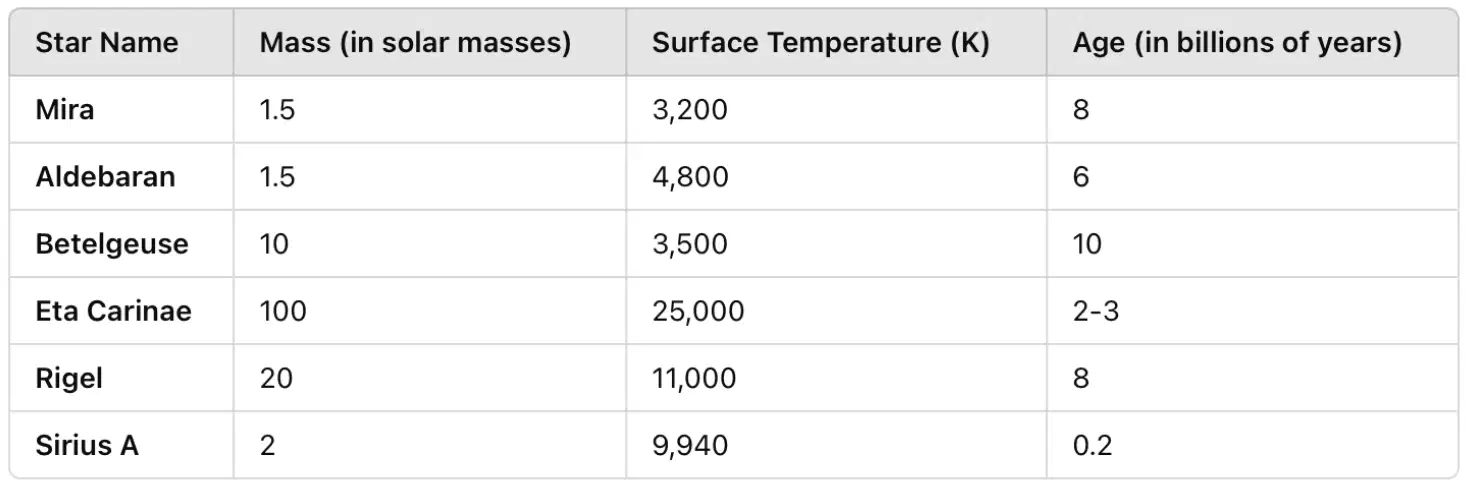This screenshot has width=1466, height=486.
Task: Click the 4,800 temperature for Aldebaran
Action: pyautogui.click(x=690, y=176)
